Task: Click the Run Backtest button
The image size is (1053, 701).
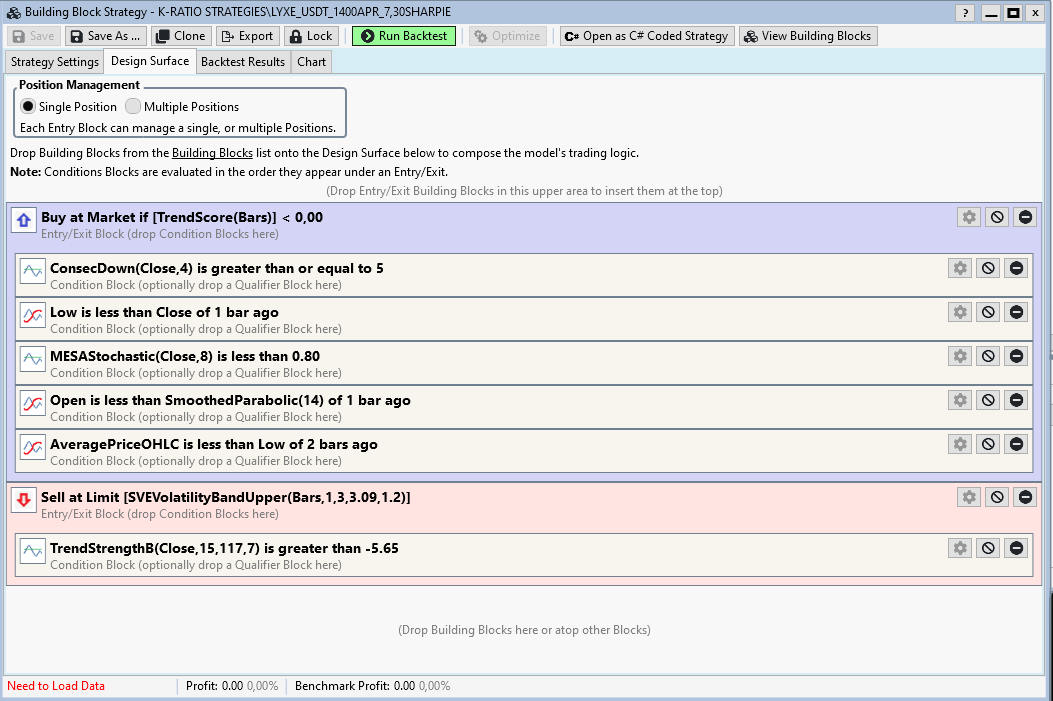Action: (403, 36)
